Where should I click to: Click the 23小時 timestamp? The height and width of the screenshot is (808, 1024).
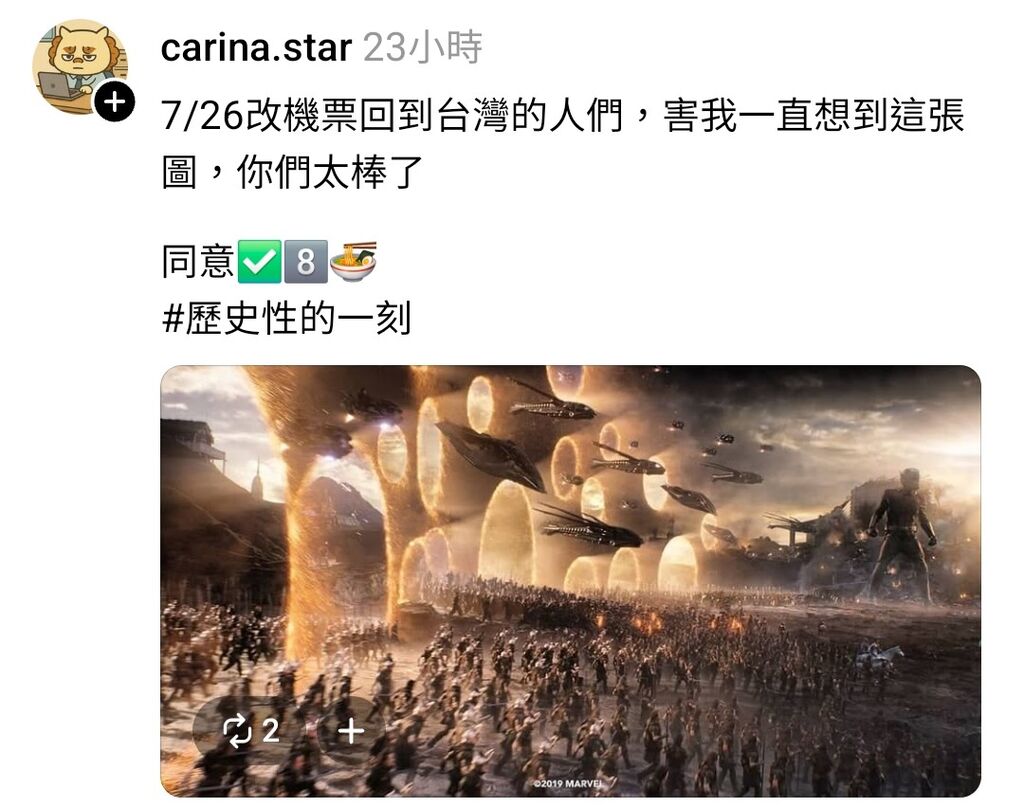[x=423, y=47]
